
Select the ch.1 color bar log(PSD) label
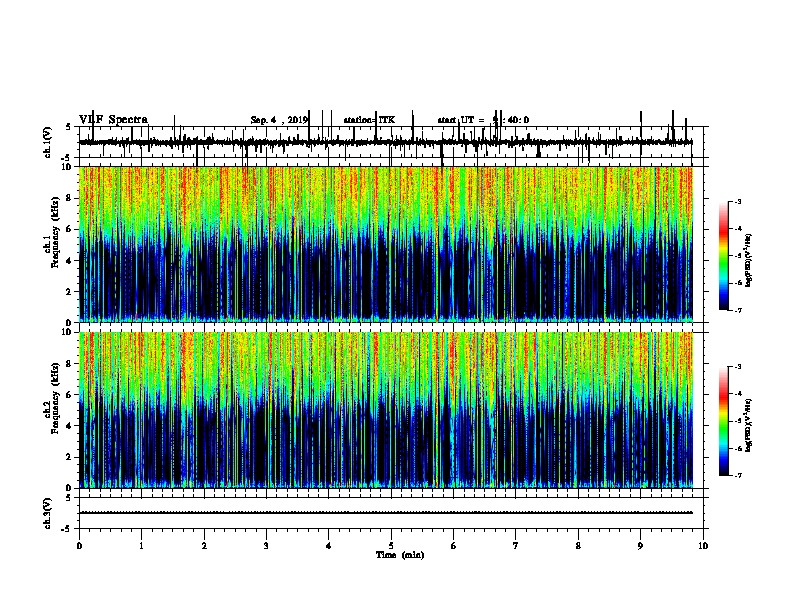click(x=748, y=260)
